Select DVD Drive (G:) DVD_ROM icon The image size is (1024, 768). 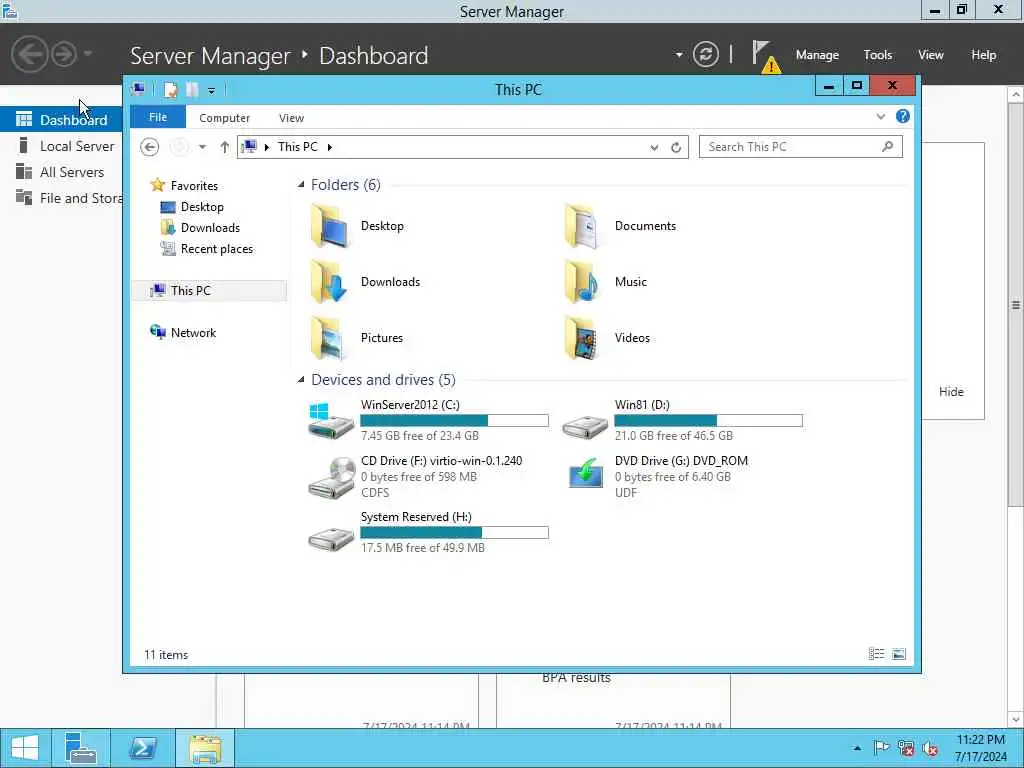click(x=585, y=473)
